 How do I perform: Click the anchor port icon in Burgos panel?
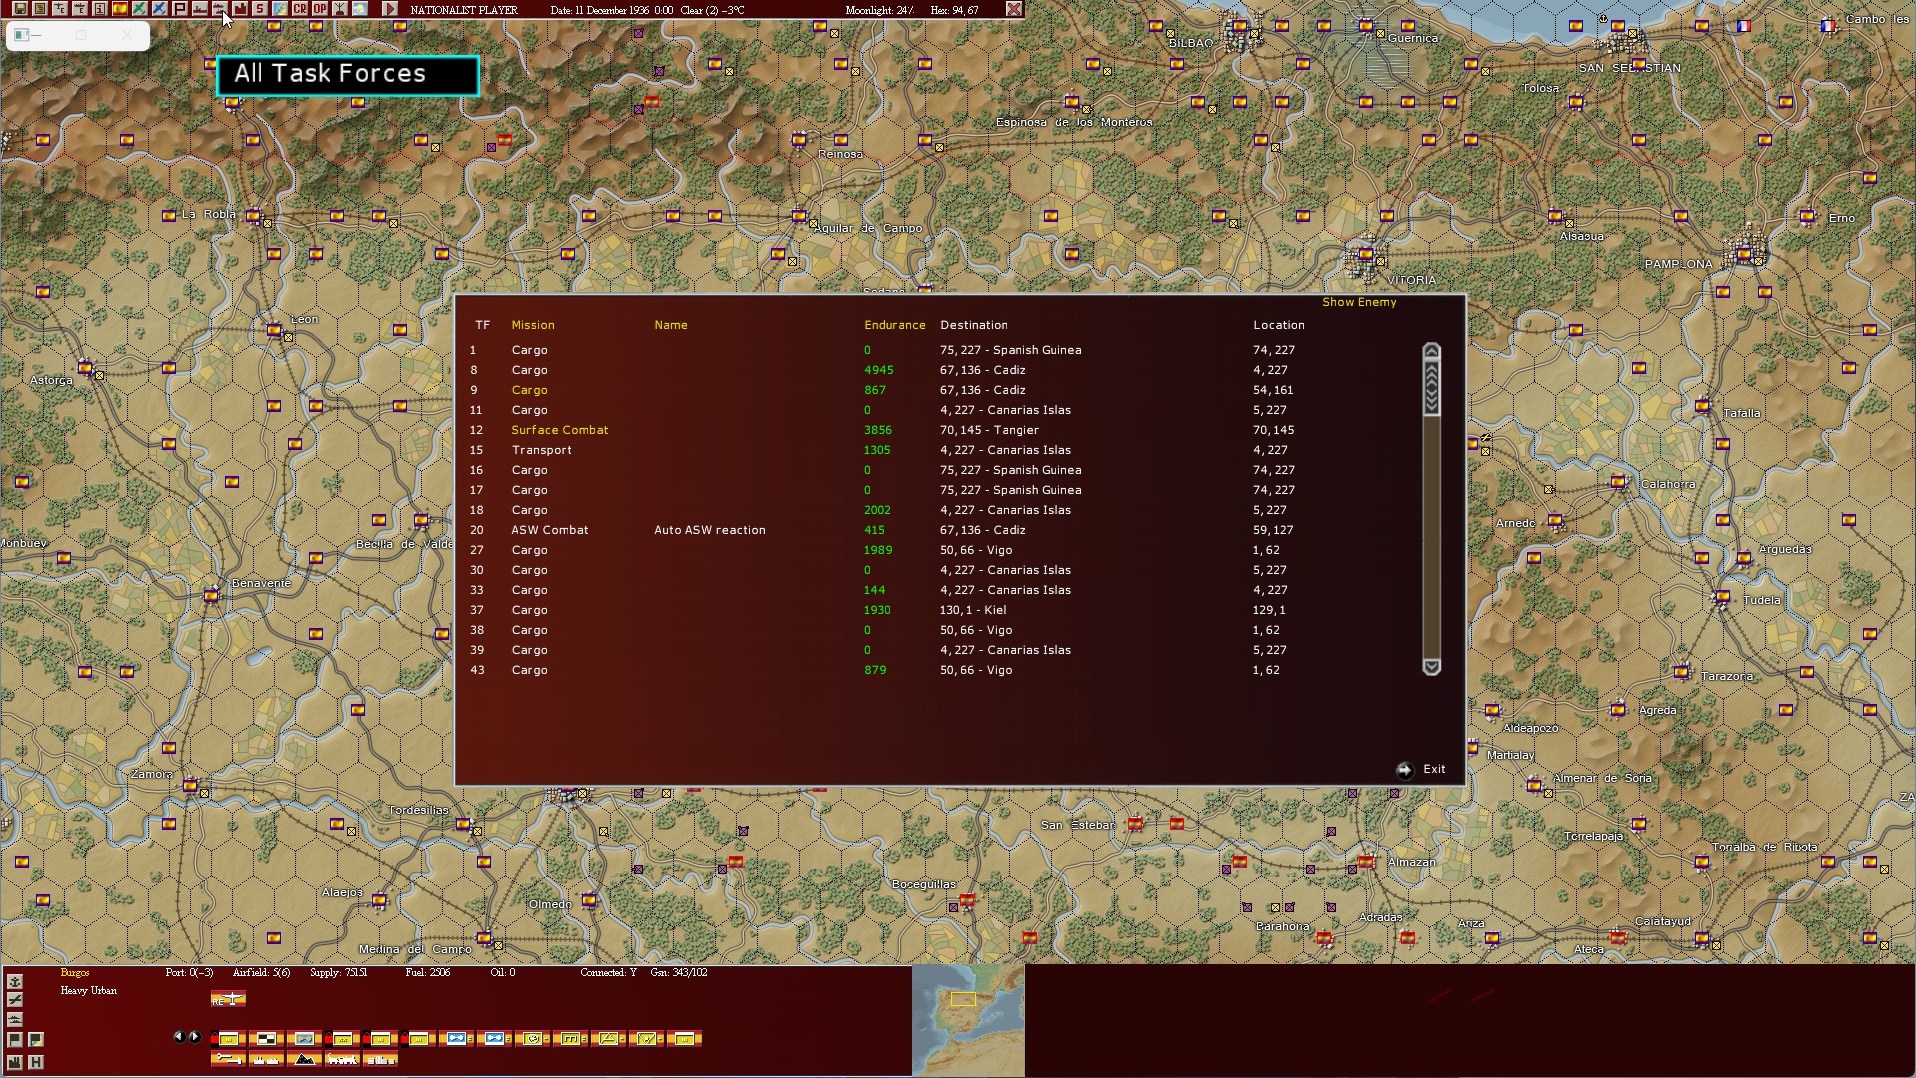coord(15,981)
